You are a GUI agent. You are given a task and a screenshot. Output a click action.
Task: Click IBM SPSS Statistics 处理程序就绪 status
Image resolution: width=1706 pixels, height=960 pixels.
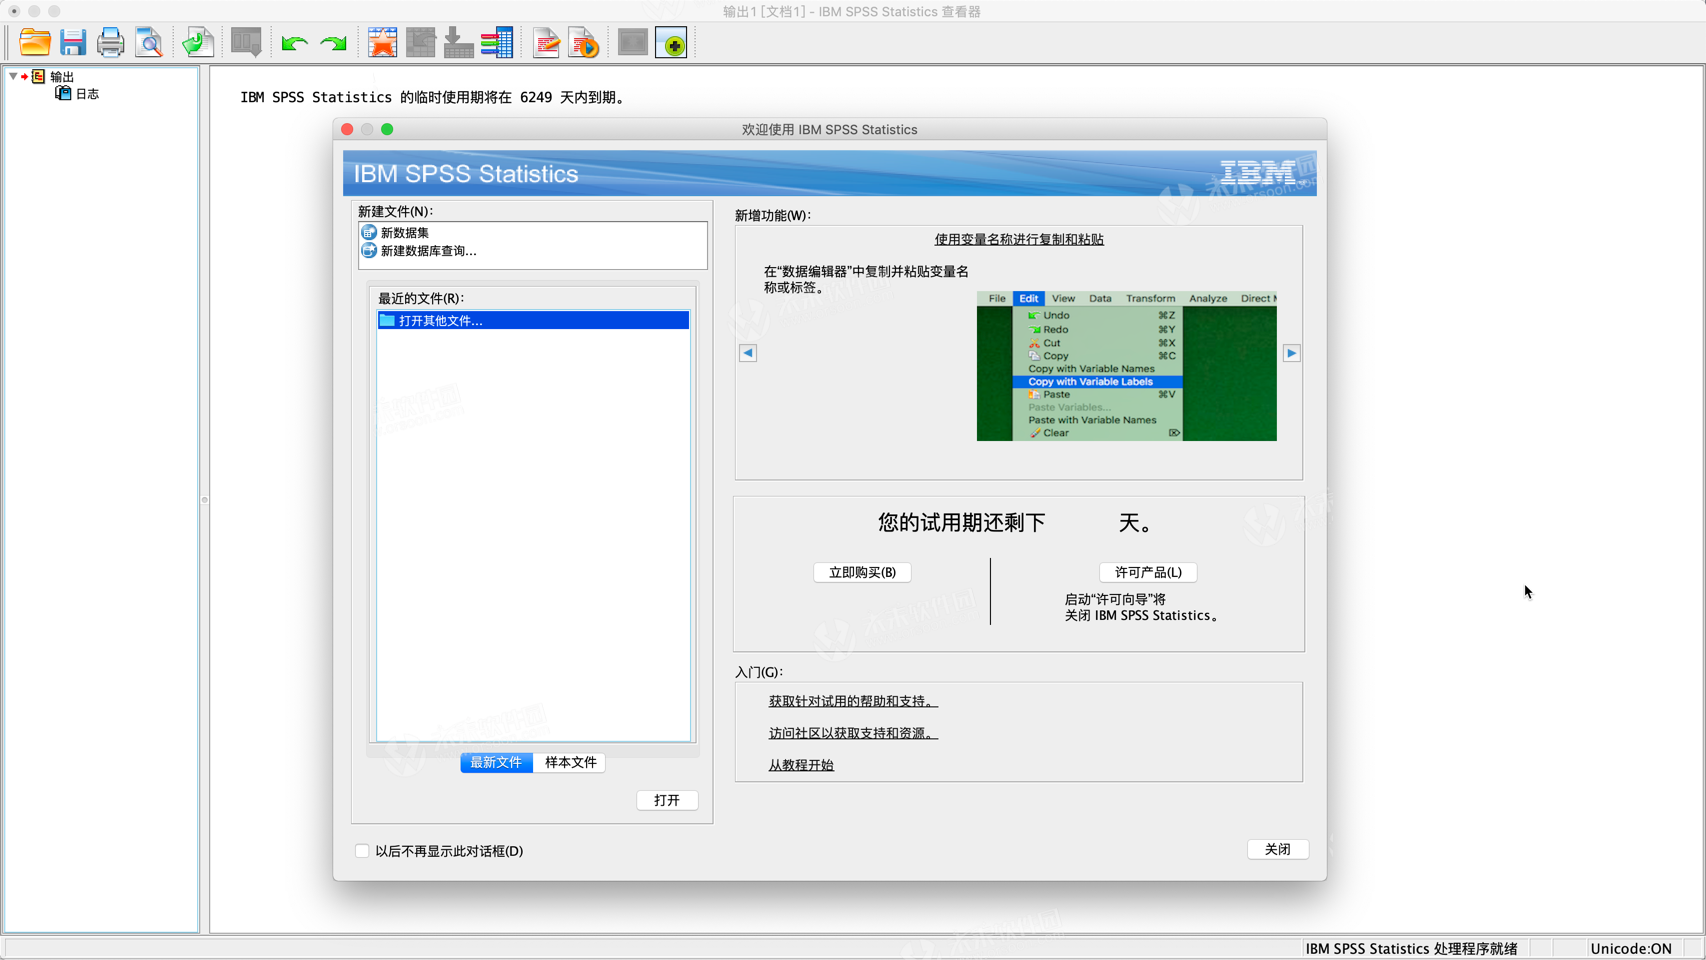point(1411,948)
